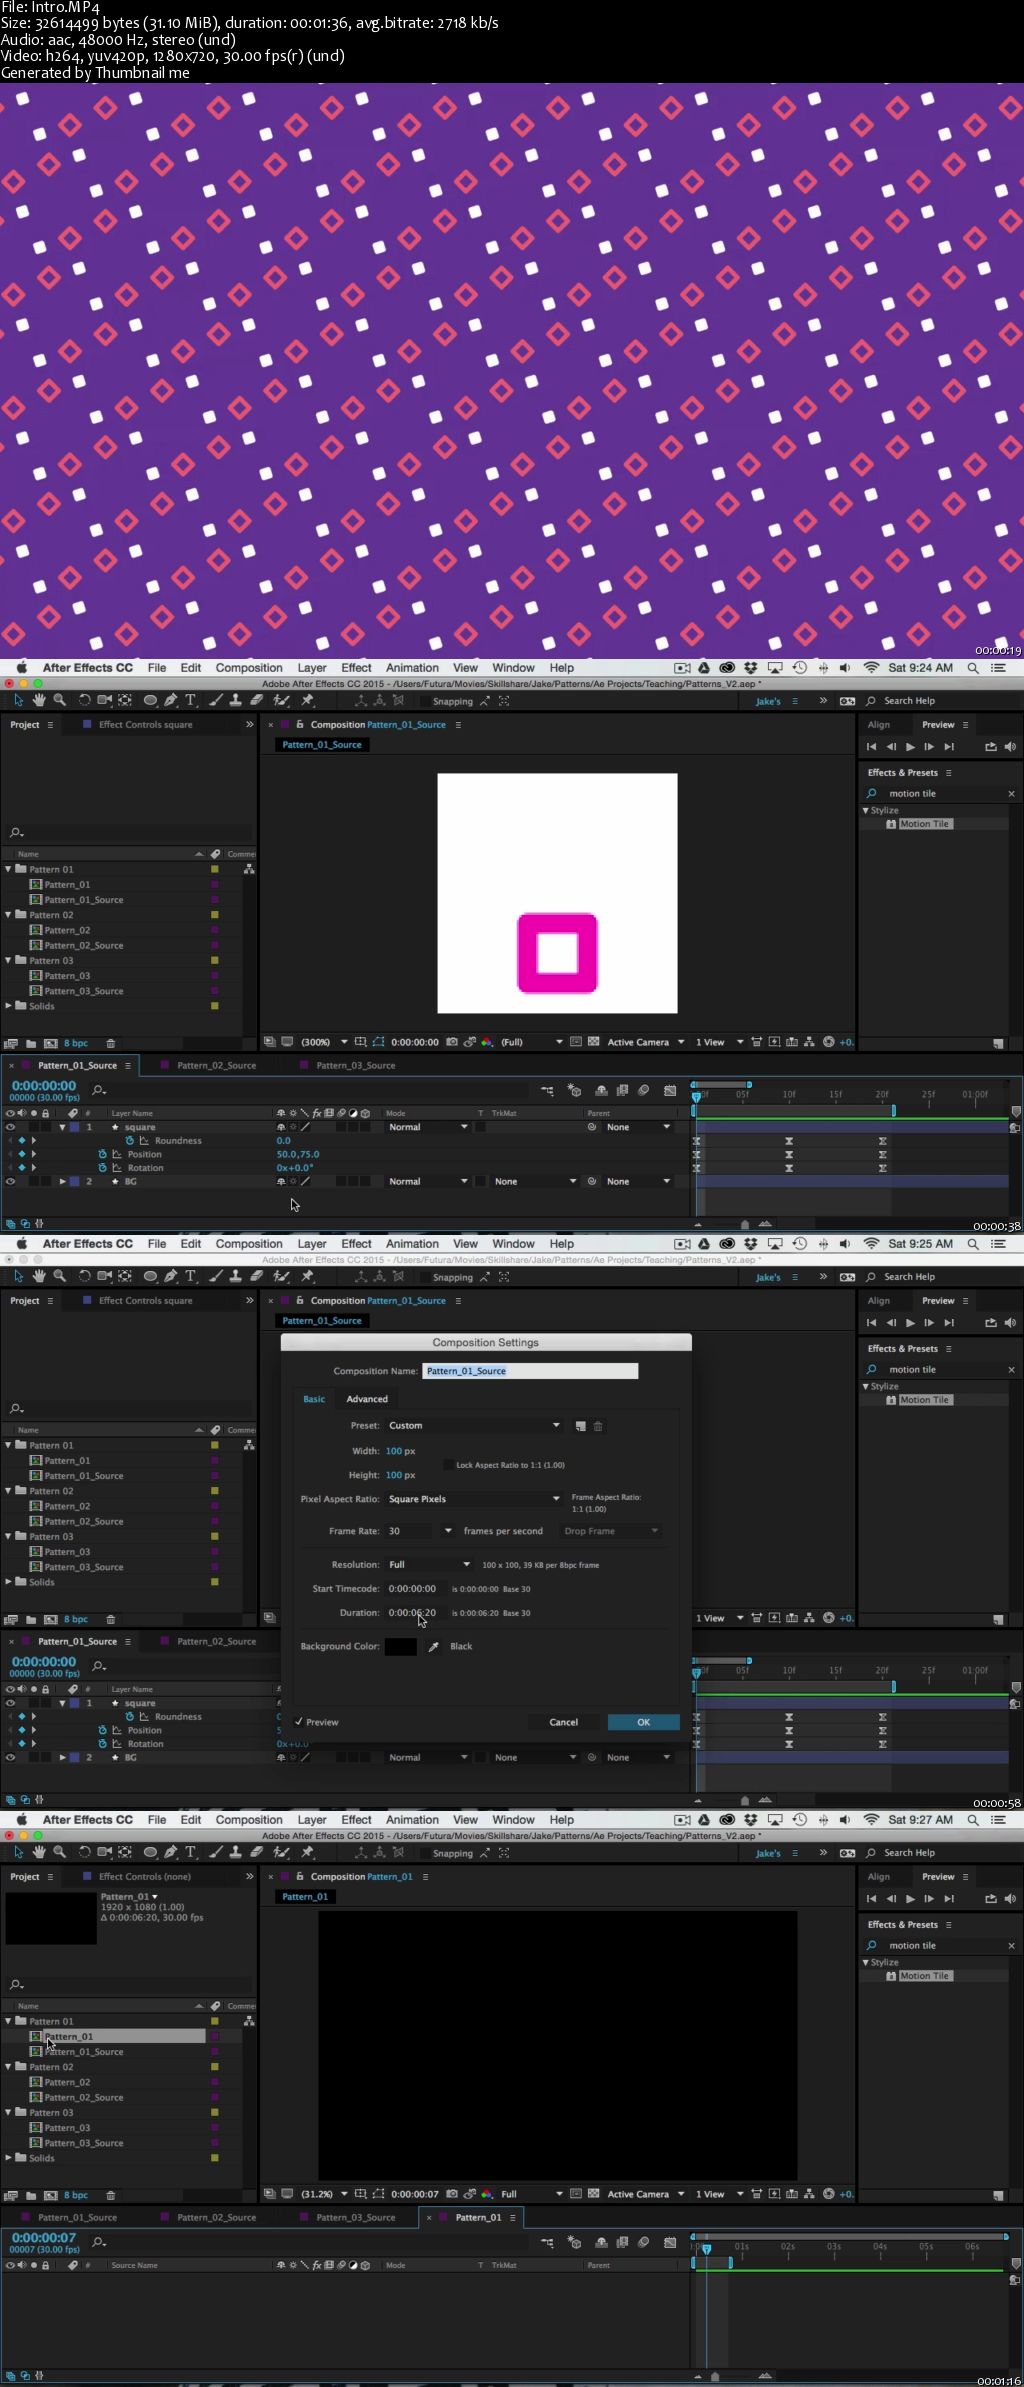Viewport: 1024px width, 2387px height.
Task: Open (300%) magnification dropdown in 9:24 AM viewer
Action: (x=324, y=1042)
